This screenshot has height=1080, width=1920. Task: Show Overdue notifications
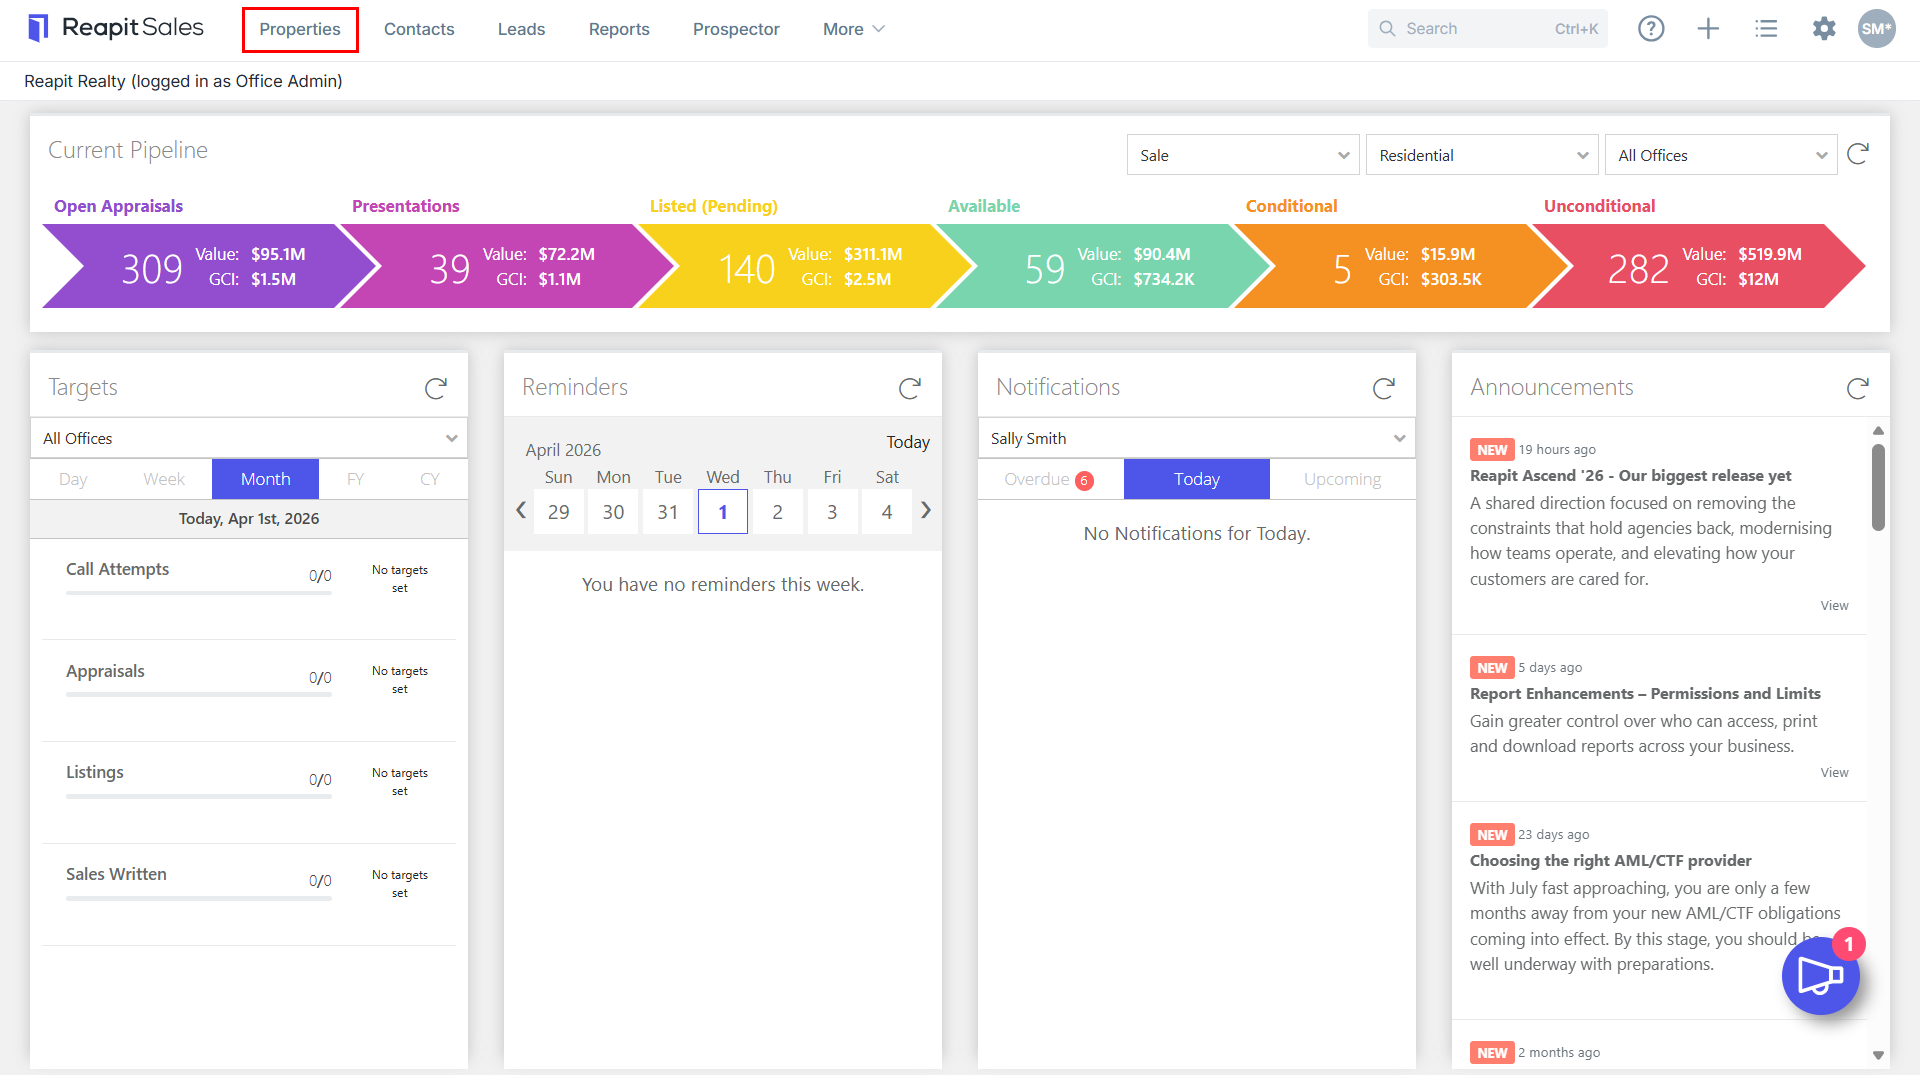pos(1049,479)
